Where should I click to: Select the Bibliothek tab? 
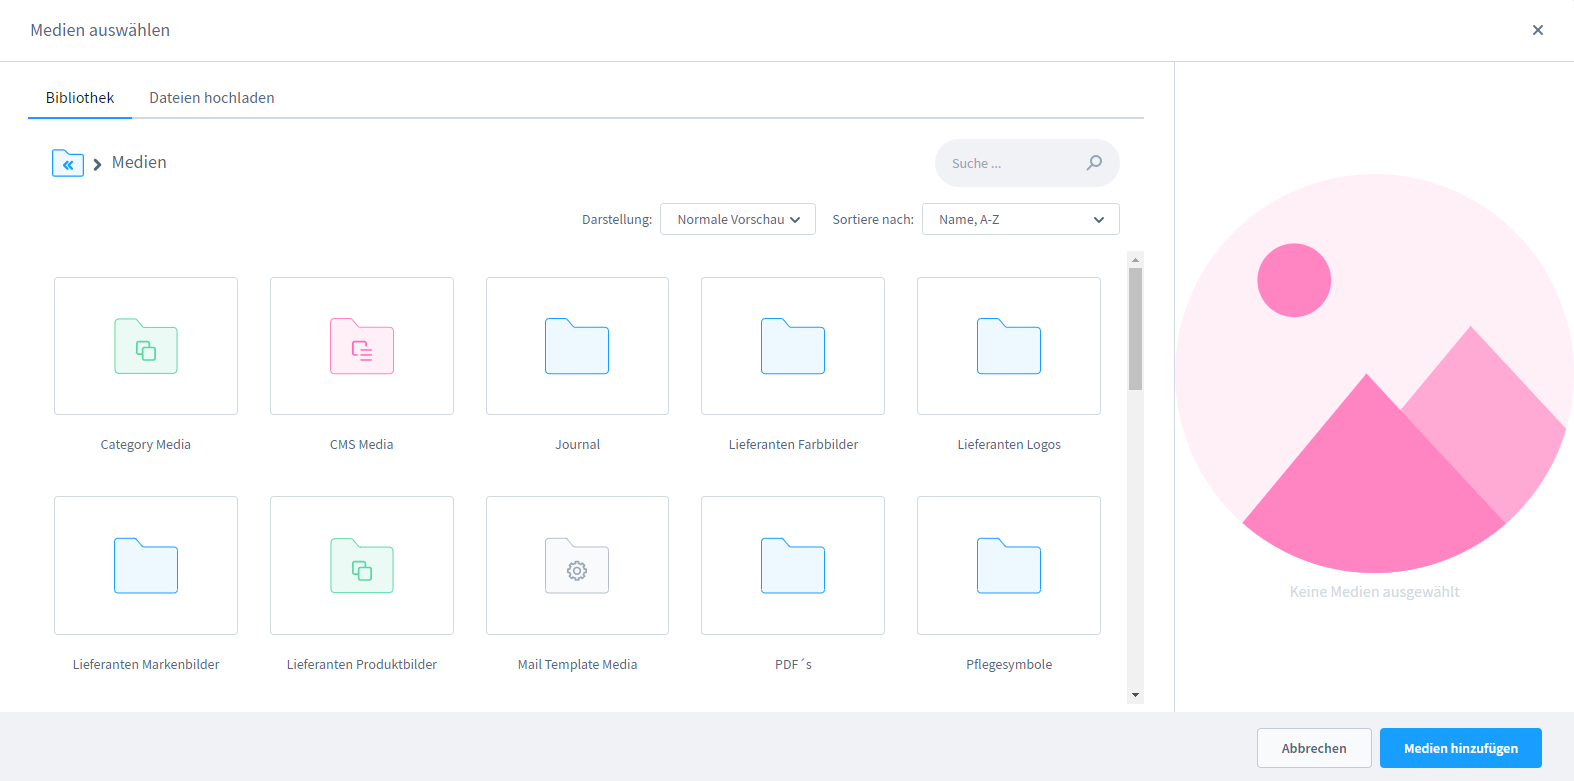[80, 98]
